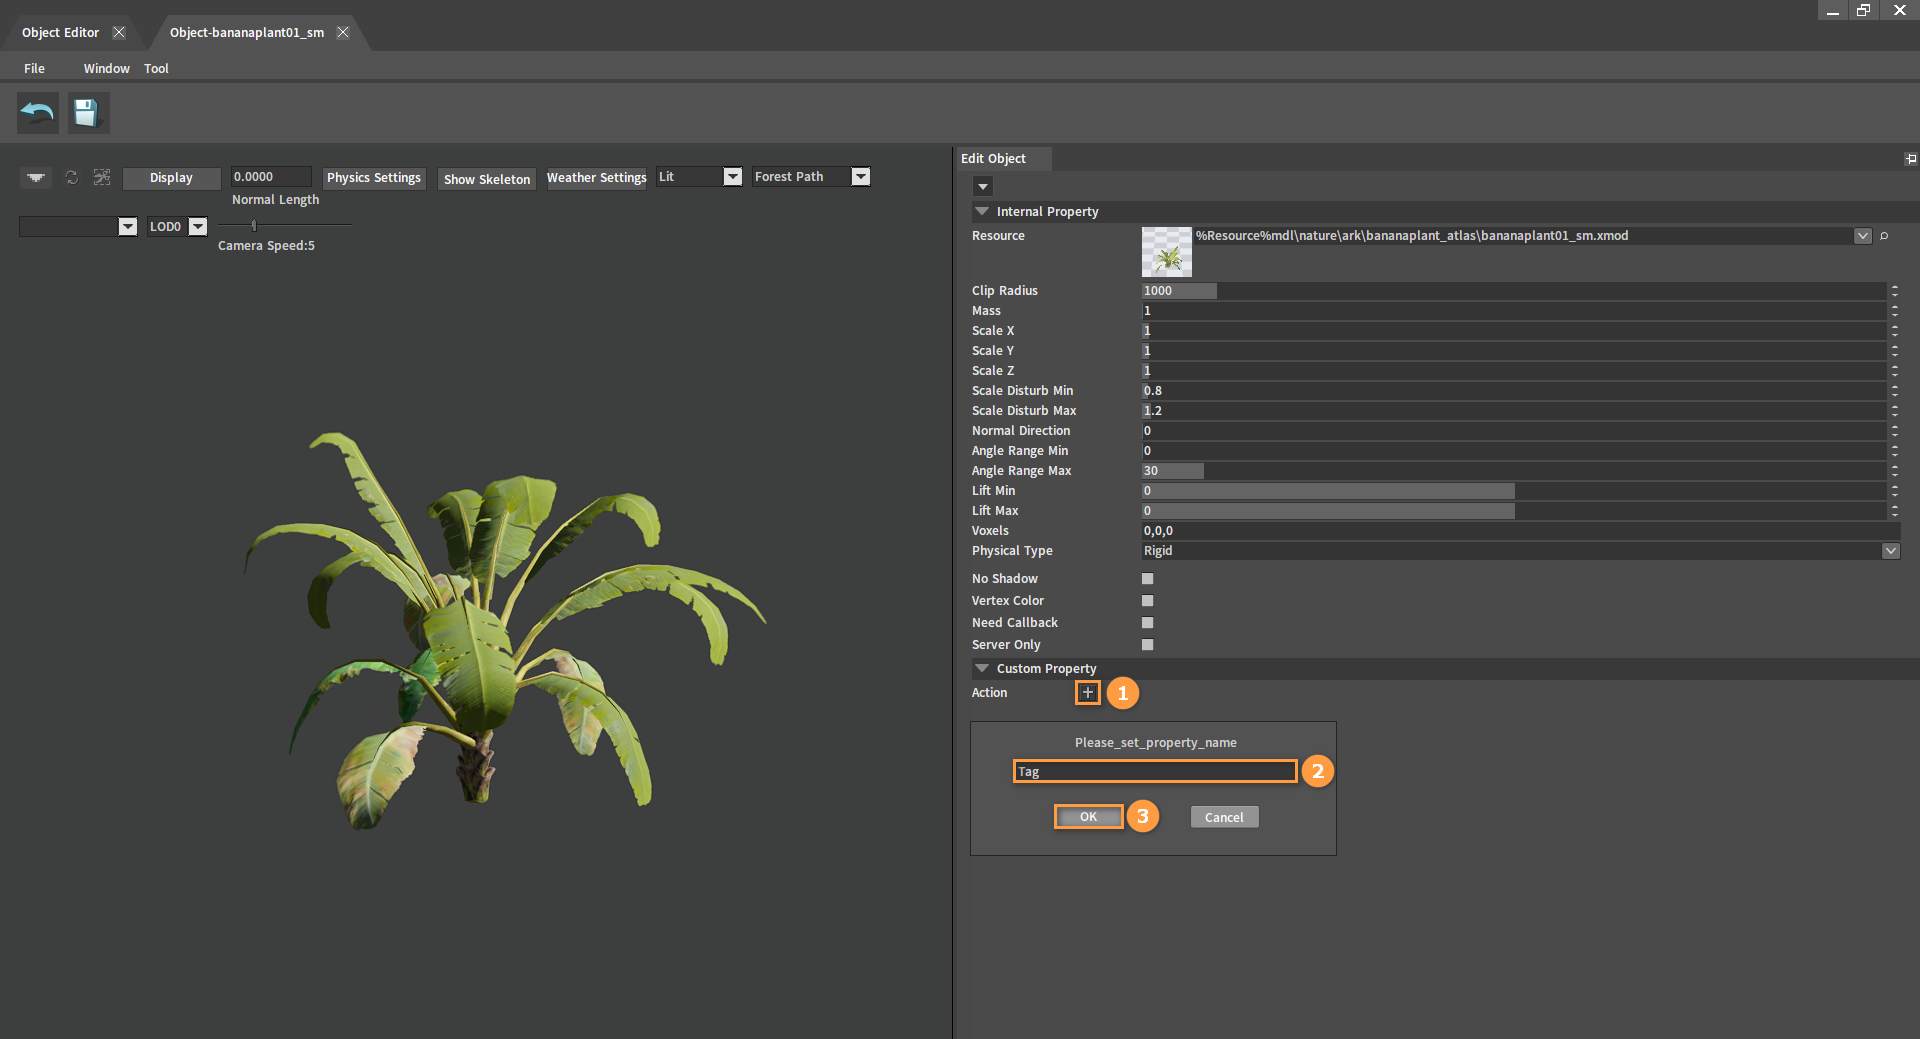Click the Scale Z value field

(x=1514, y=371)
